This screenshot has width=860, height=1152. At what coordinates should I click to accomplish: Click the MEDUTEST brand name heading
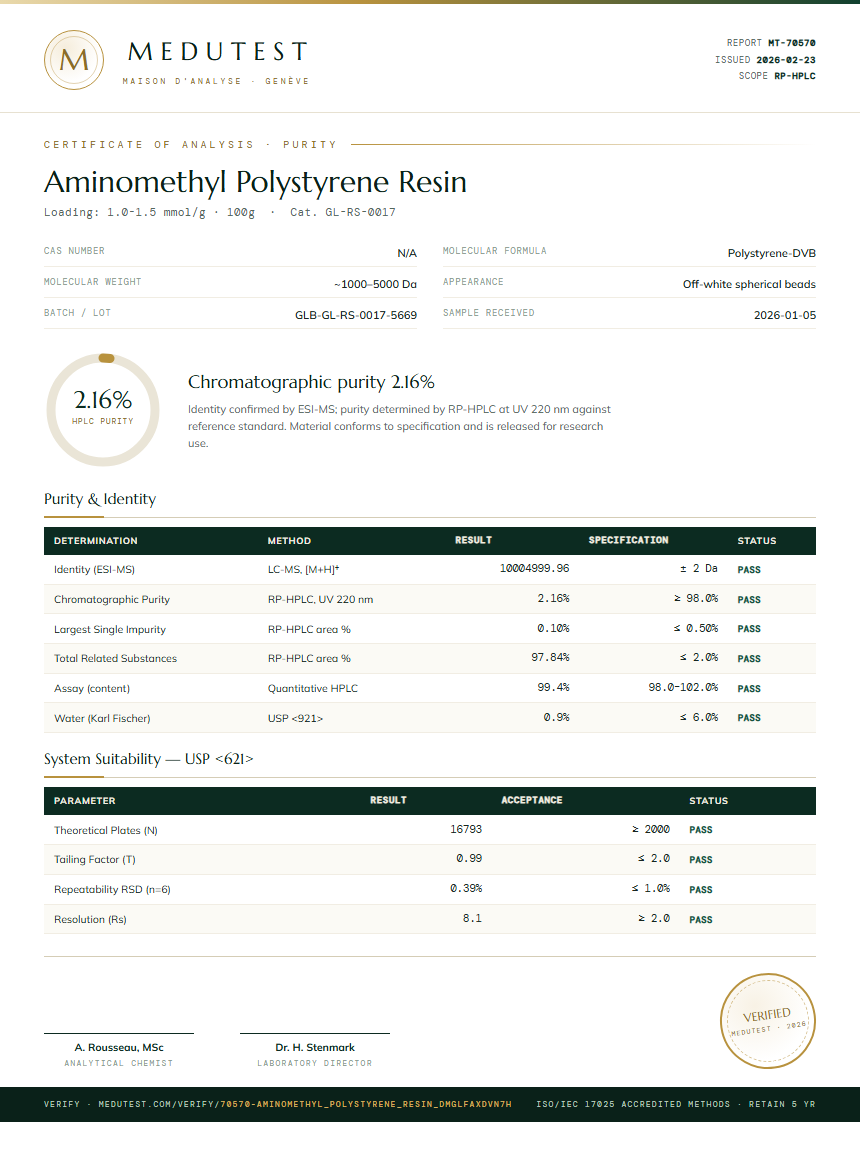[218, 51]
